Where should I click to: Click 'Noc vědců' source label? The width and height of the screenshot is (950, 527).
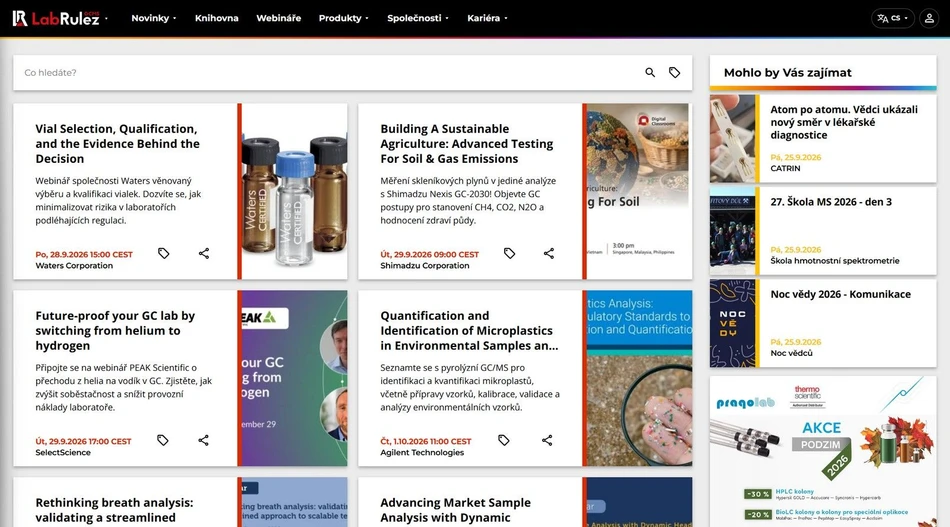[x=791, y=353]
